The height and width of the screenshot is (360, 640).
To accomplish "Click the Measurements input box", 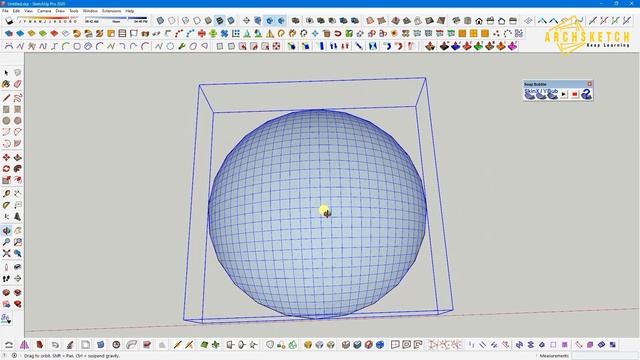I will click(605, 356).
